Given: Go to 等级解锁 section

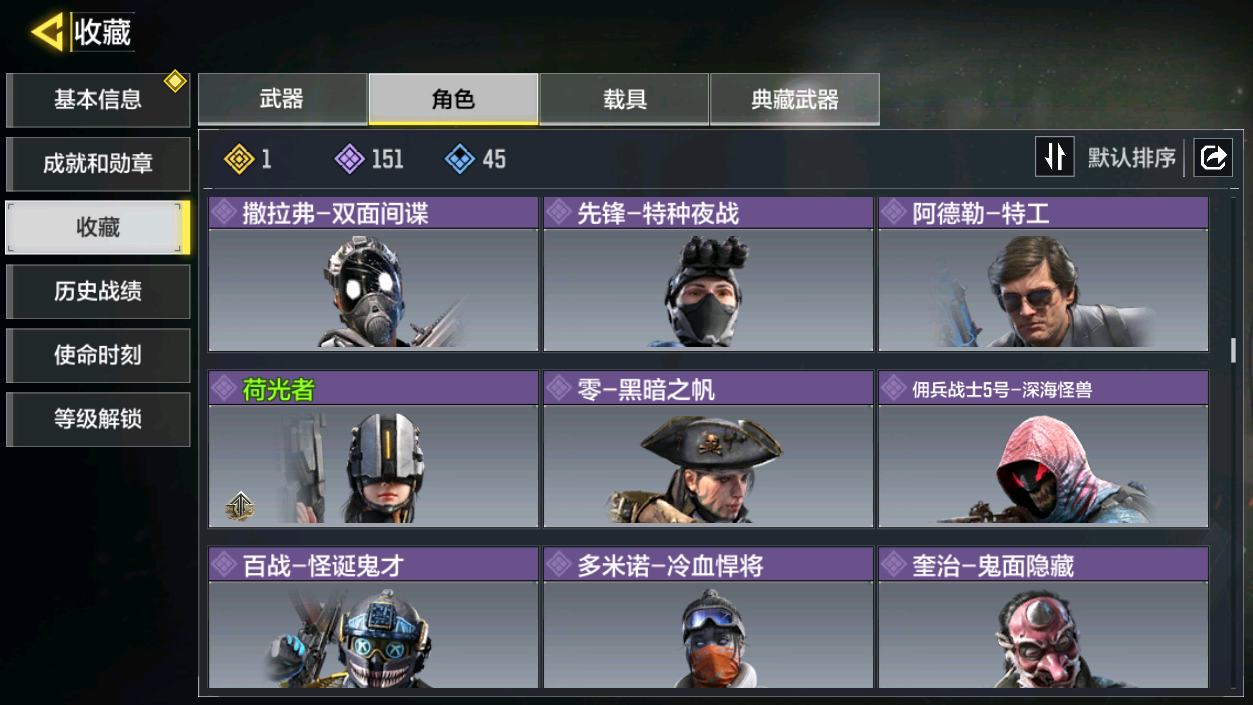Looking at the screenshot, I should (x=98, y=419).
